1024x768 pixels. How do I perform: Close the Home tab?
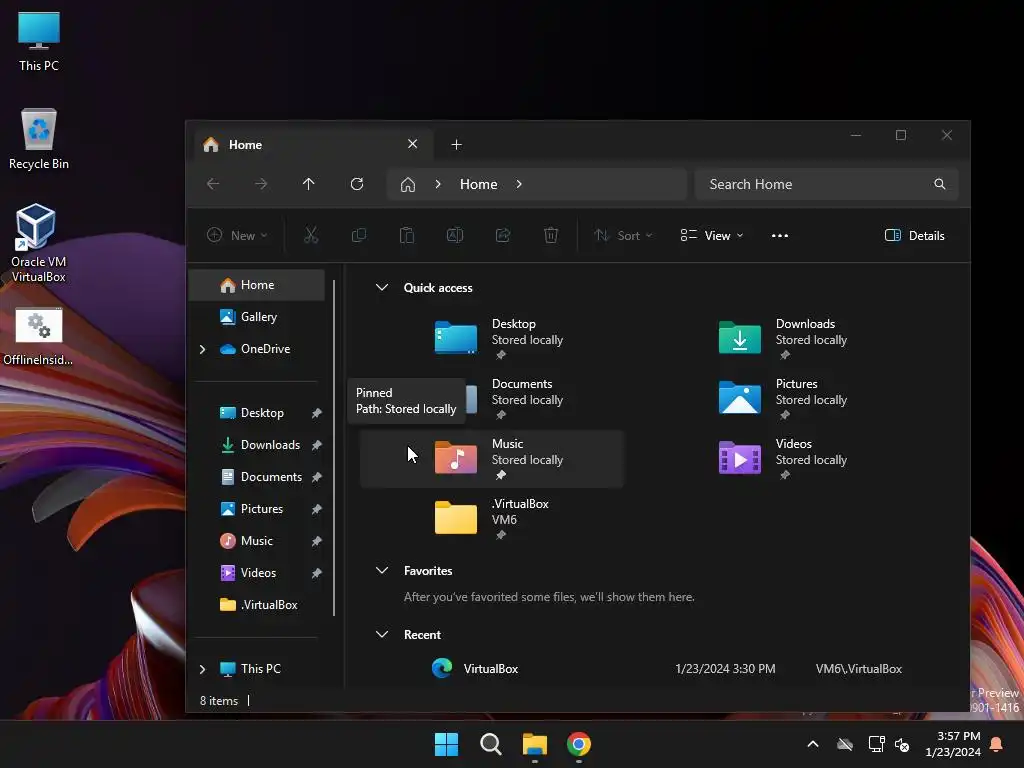tap(412, 144)
